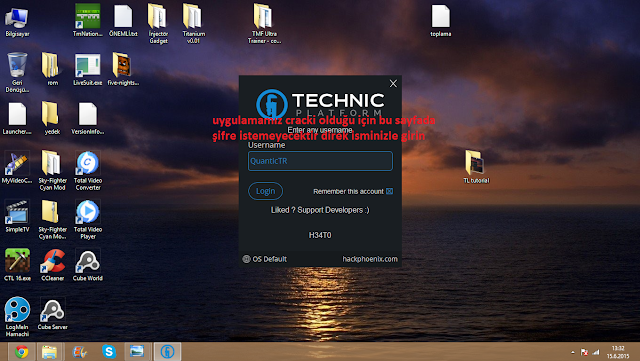Viewport: 640px width, 361px height.
Task: Open File Explorer from the taskbar
Action: [x=49, y=352]
